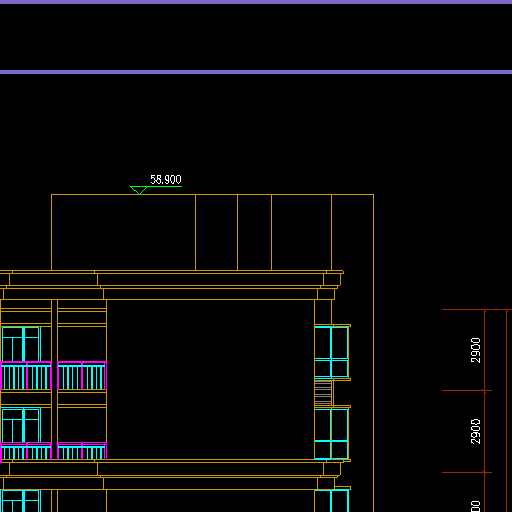Screen dimensions: 512x512
Task: Select the upper magenta railing beside the column
Action: click(82, 376)
